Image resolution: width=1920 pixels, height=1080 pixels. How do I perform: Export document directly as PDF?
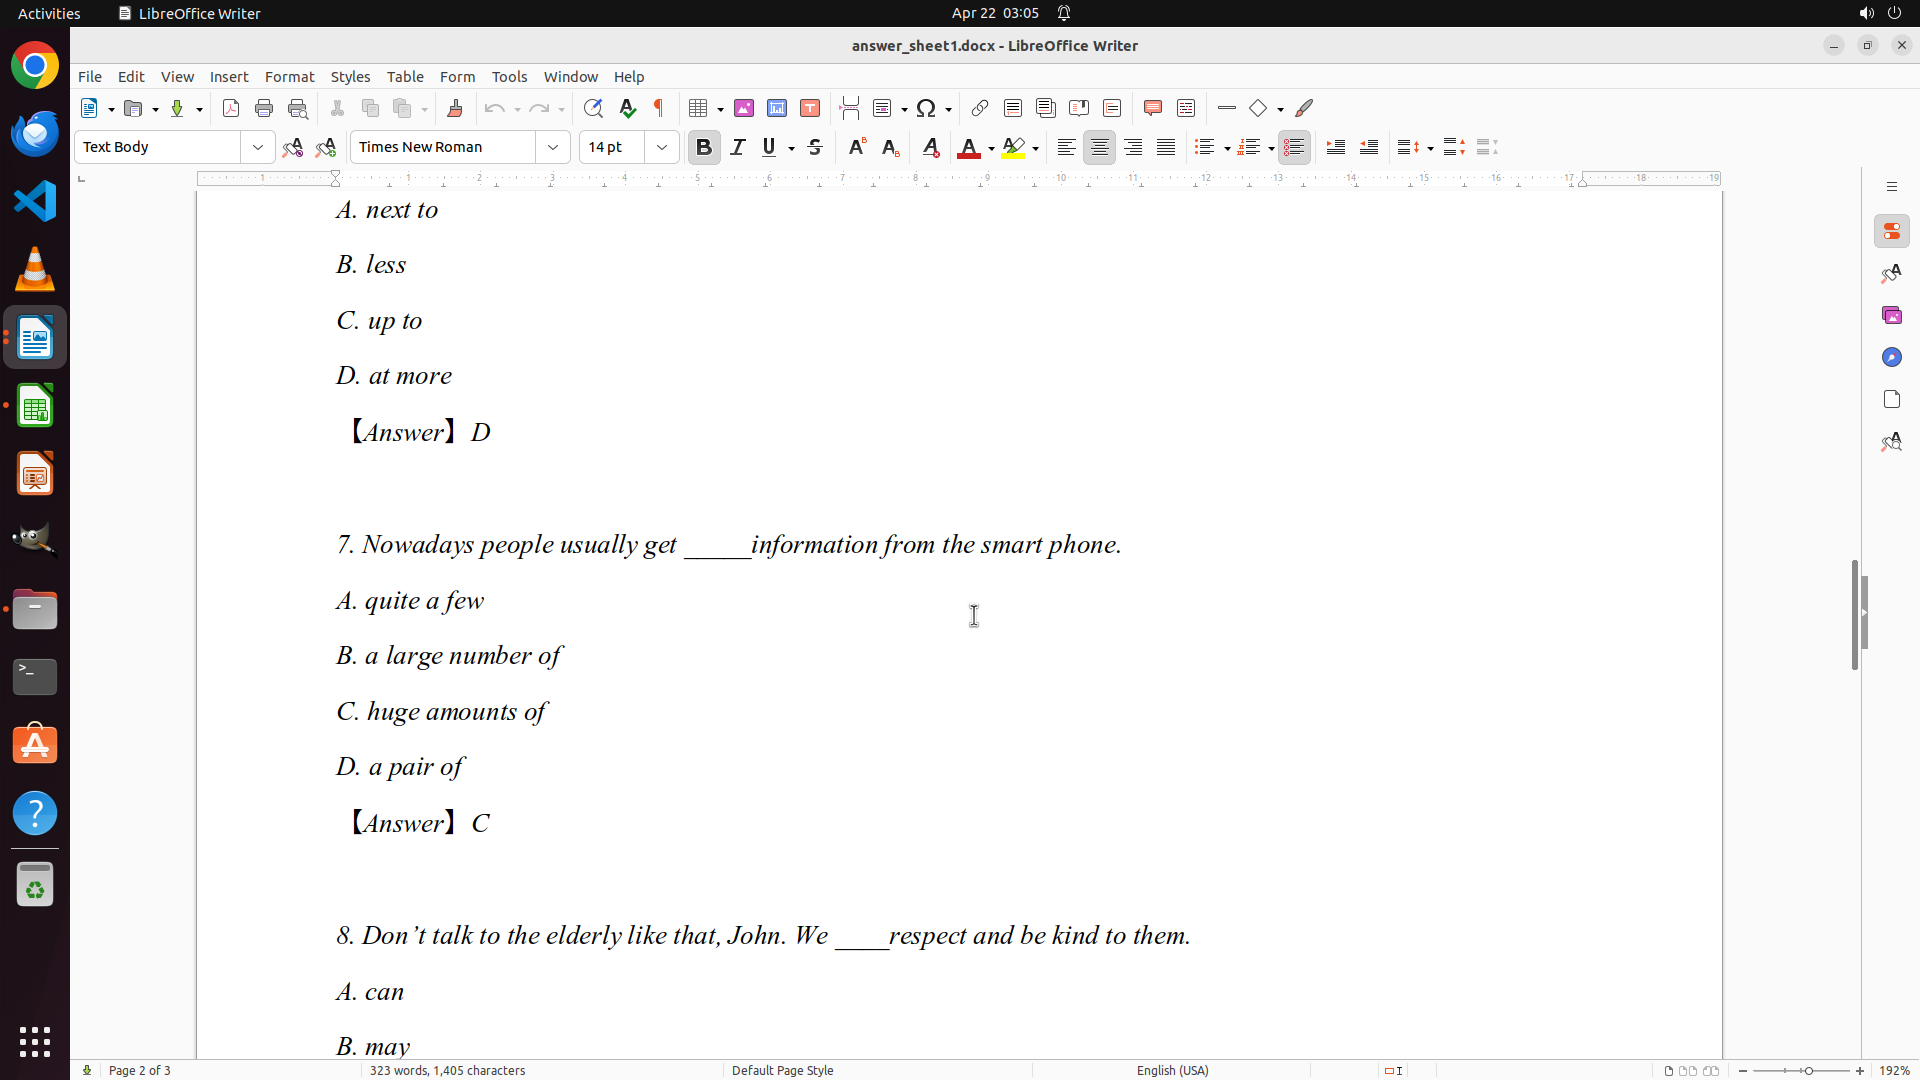tap(231, 108)
